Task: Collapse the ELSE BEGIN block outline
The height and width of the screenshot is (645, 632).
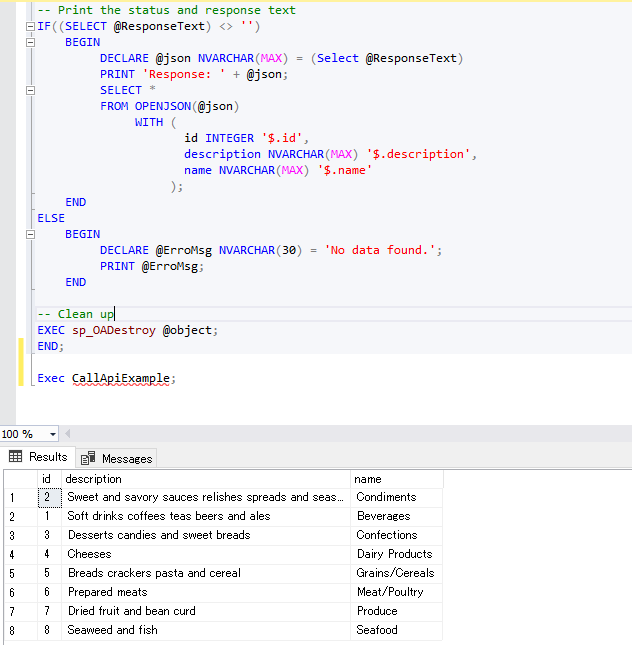Action: click(x=30, y=234)
